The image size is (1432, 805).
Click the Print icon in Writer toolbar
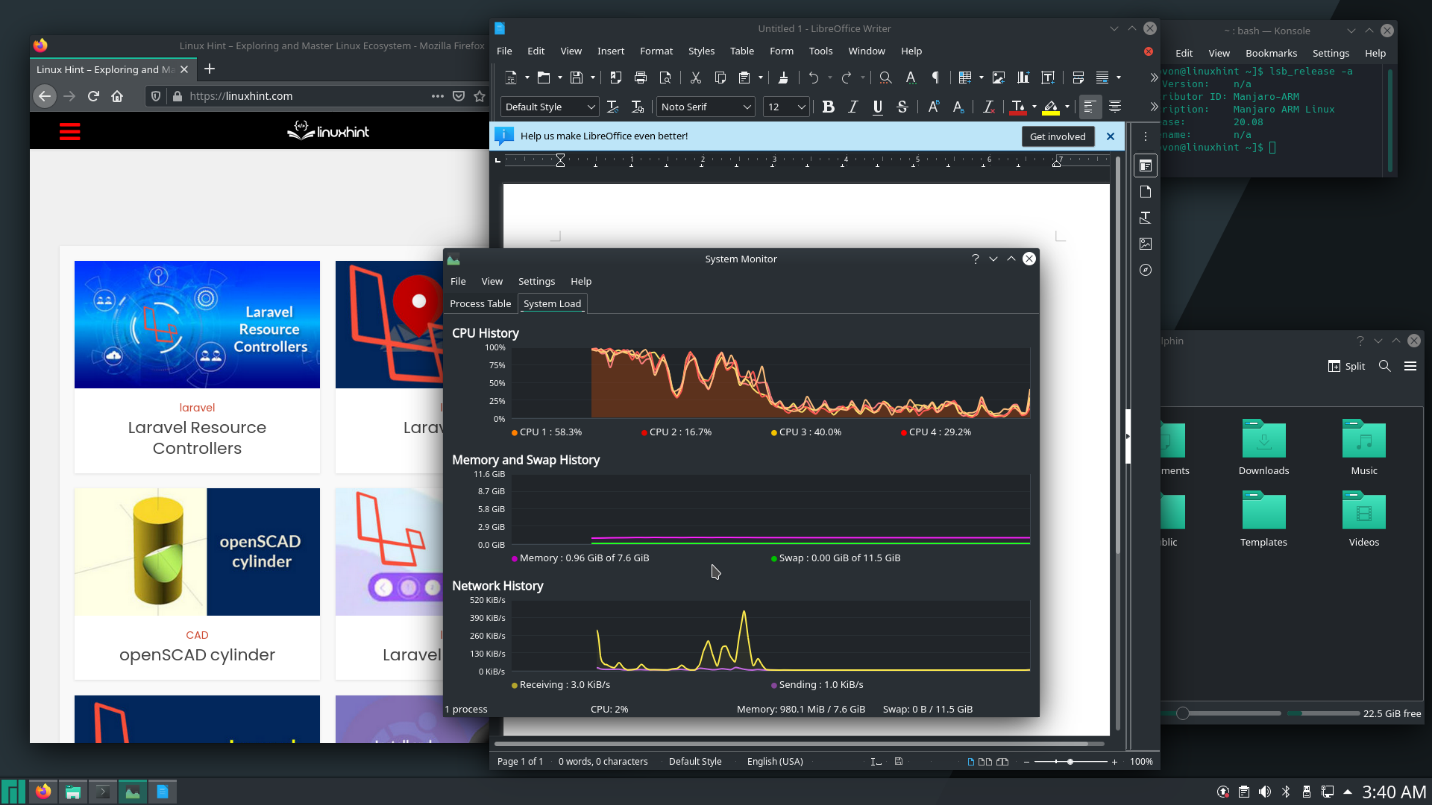tap(640, 78)
